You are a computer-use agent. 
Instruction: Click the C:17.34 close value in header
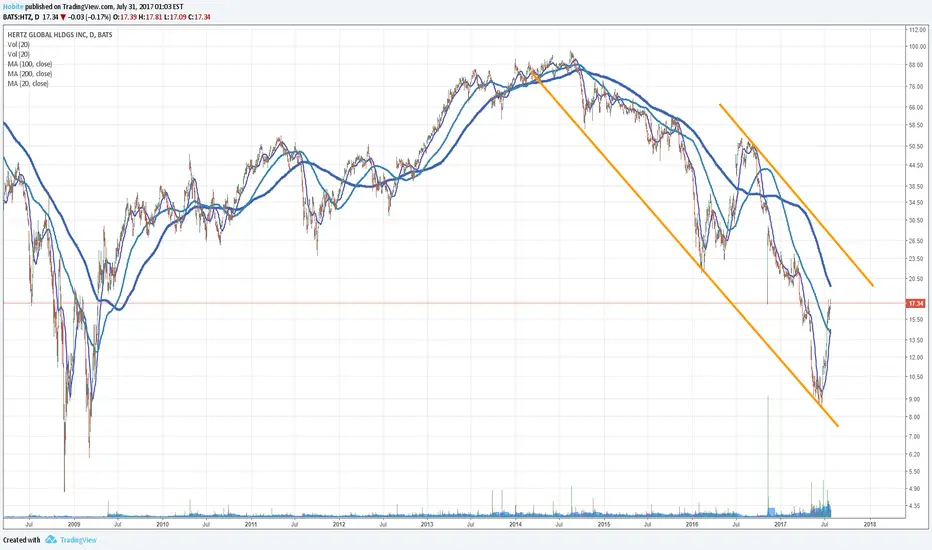pyautogui.click(x=199, y=17)
